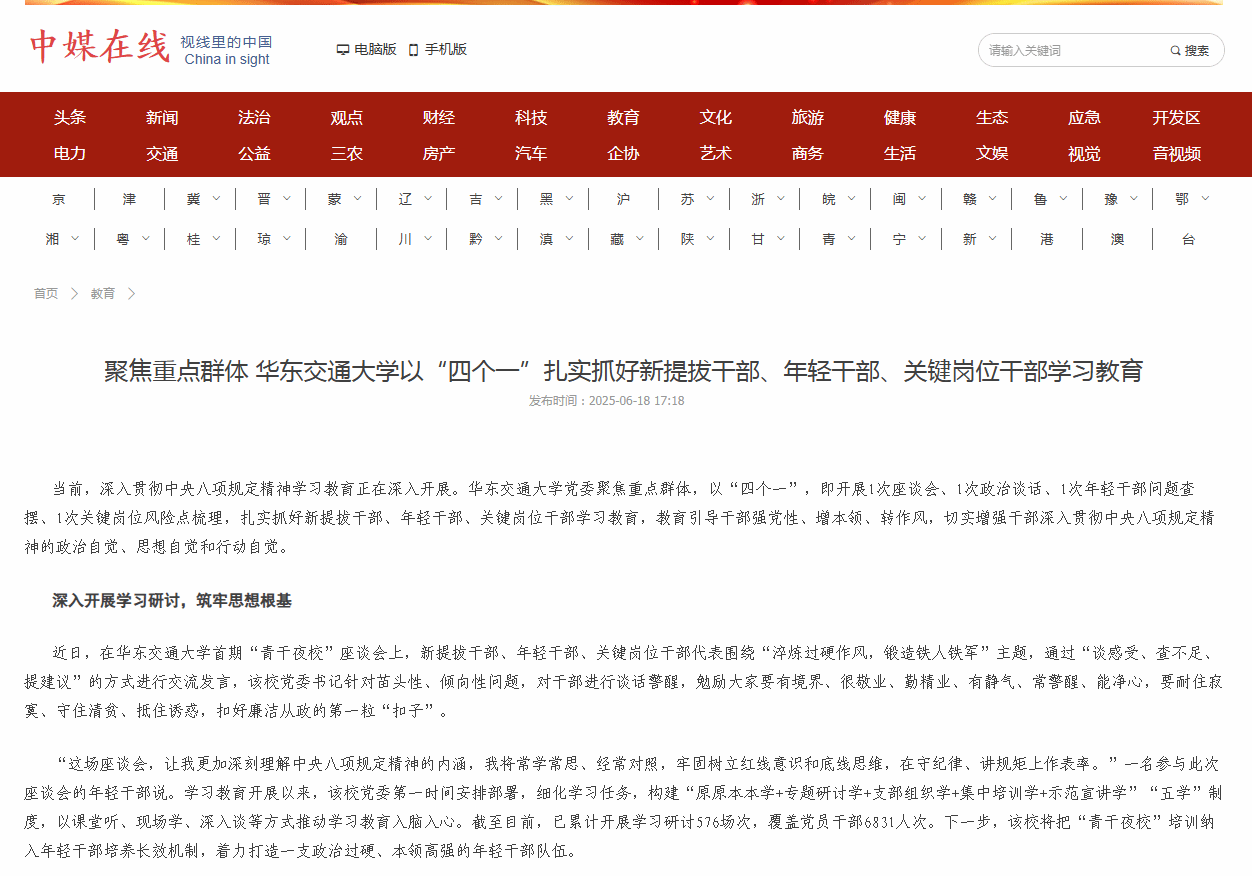Go to the 音视频 section
Image resolution: width=1252 pixels, height=876 pixels.
click(1176, 154)
